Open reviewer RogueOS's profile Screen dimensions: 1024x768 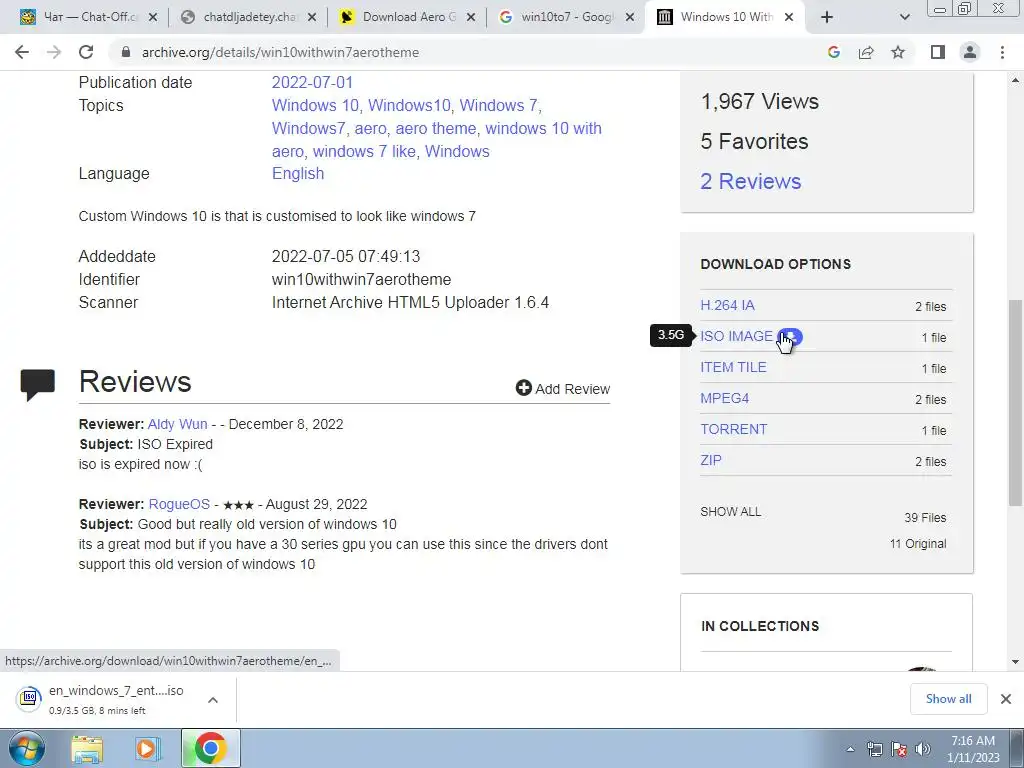tap(180, 504)
